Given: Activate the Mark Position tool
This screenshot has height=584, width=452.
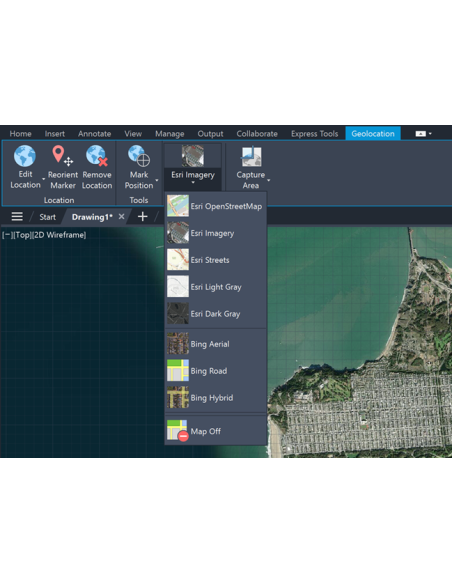Looking at the screenshot, I should click(x=139, y=167).
